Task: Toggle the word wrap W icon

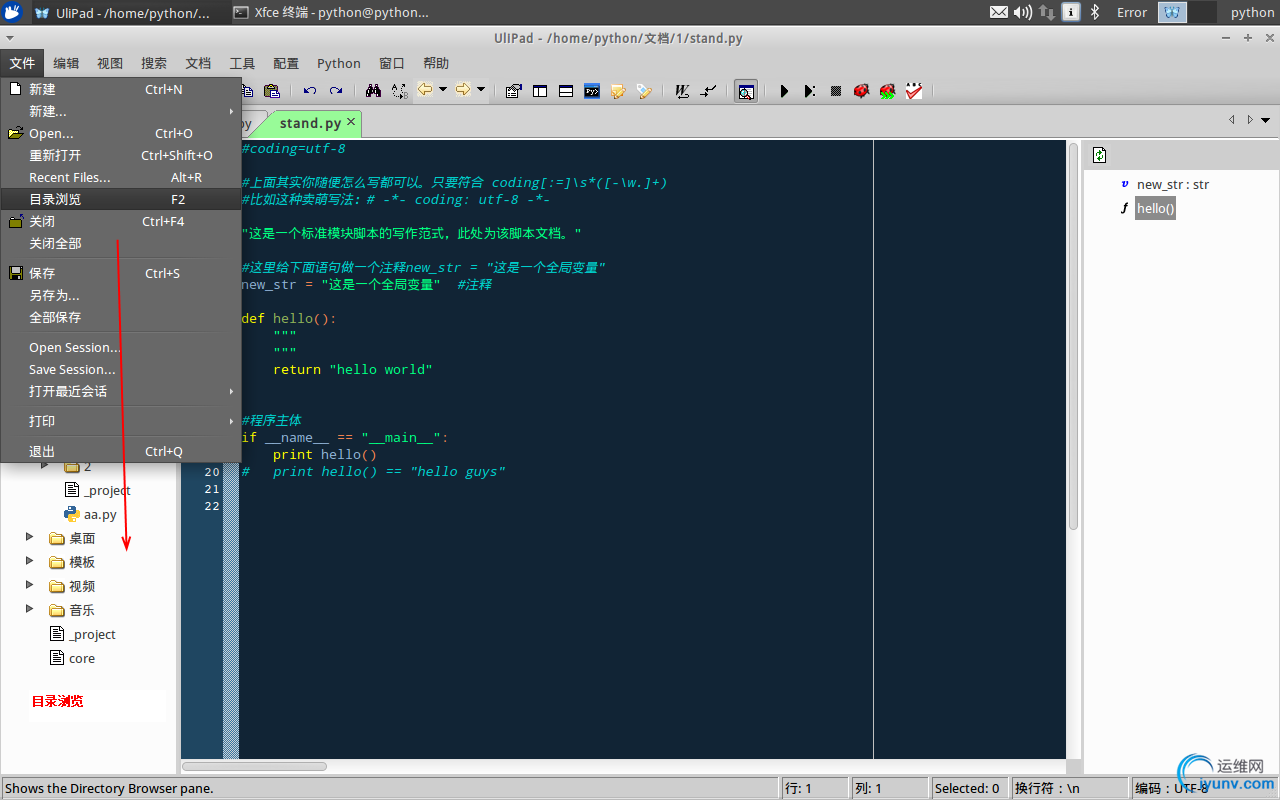Action: point(682,91)
